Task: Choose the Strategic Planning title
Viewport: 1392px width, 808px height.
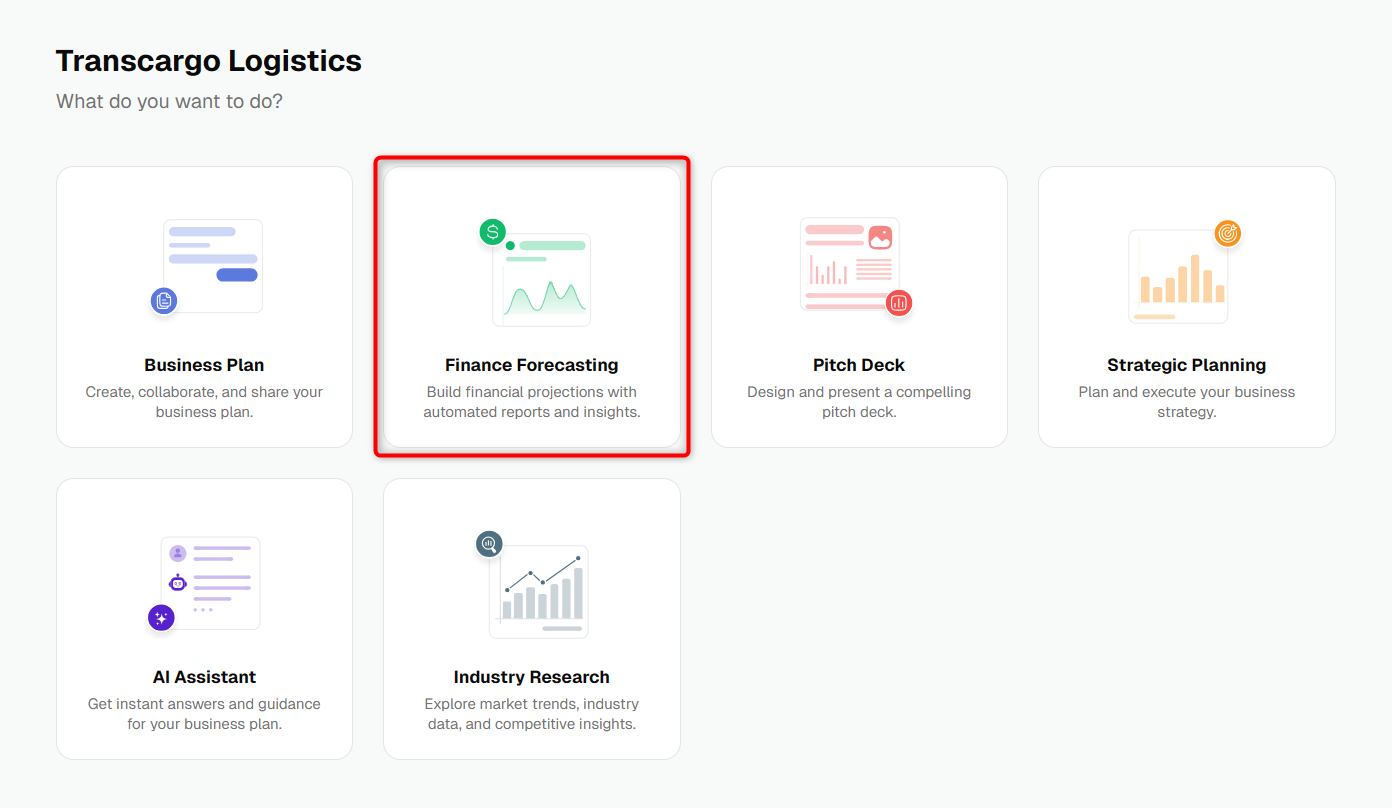Action: click(x=1187, y=365)
